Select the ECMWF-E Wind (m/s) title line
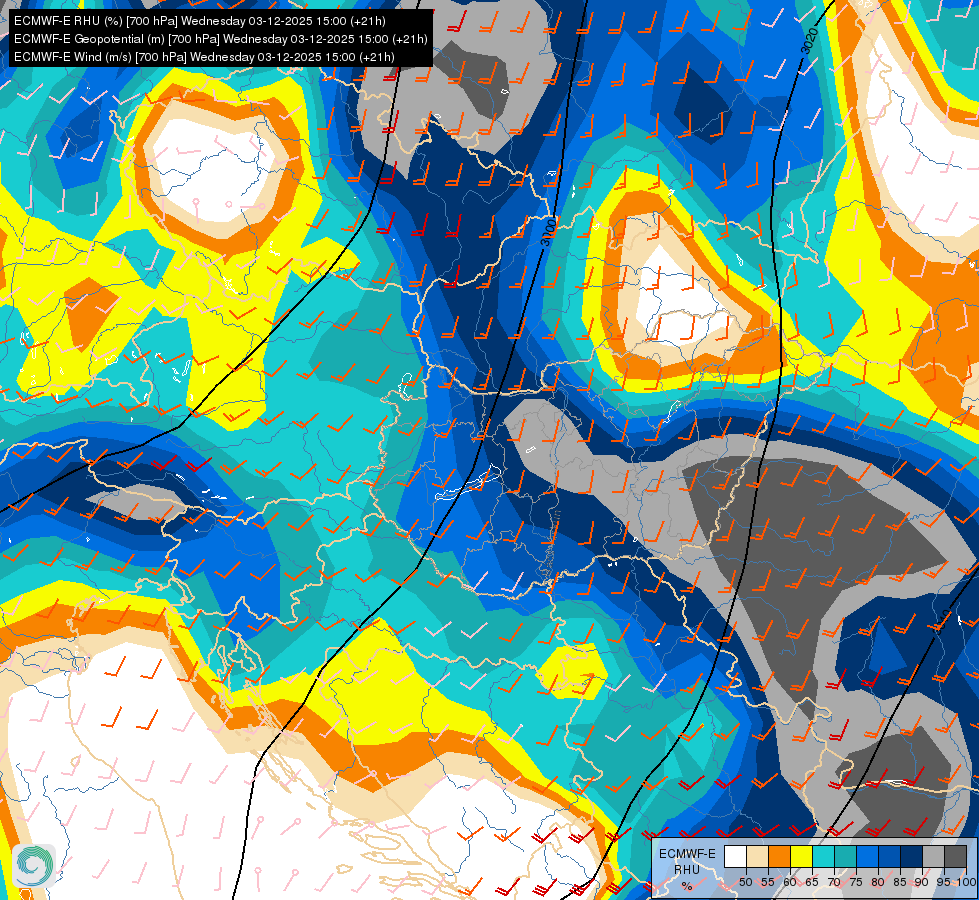 (204, 57)
